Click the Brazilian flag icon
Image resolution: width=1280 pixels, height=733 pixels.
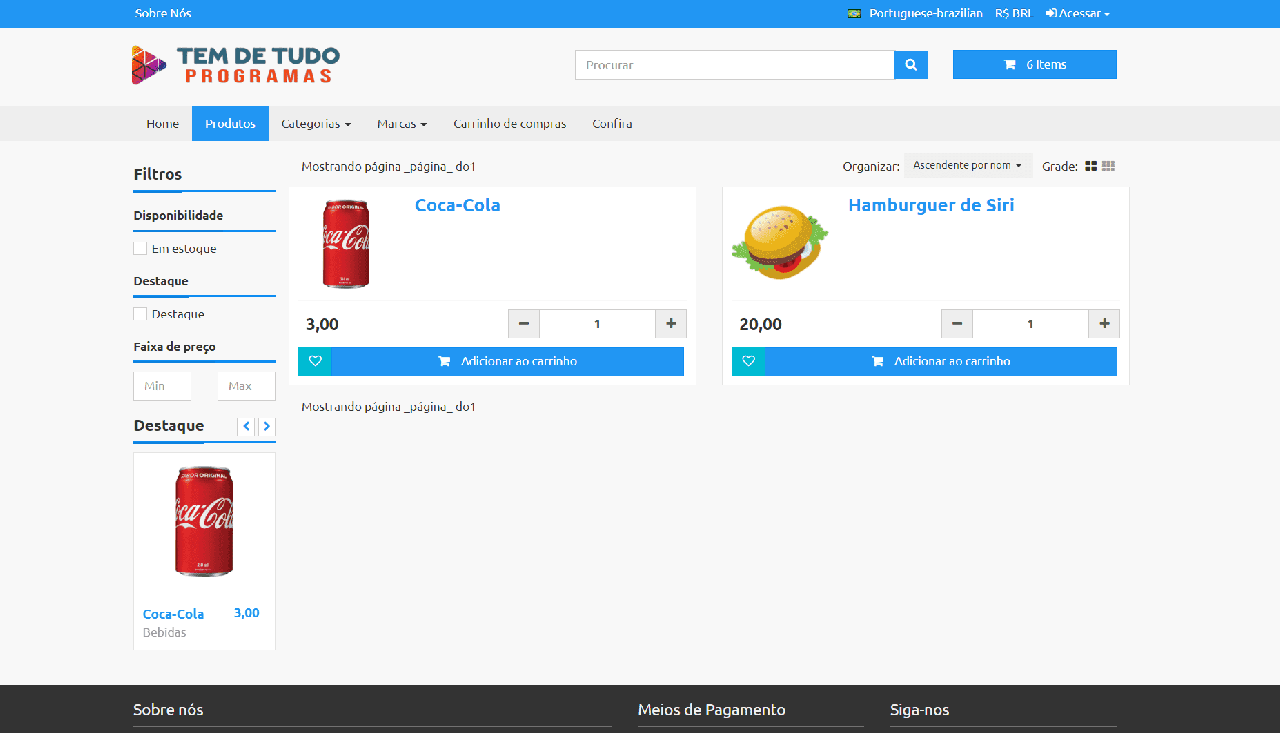tap(853, 13)
